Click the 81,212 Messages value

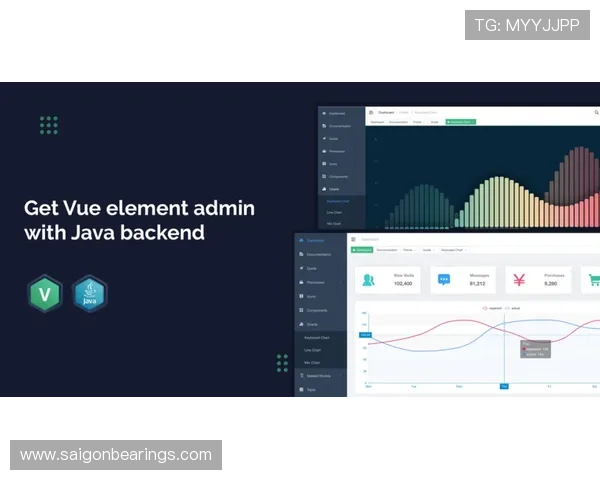(x=477, y=284)
